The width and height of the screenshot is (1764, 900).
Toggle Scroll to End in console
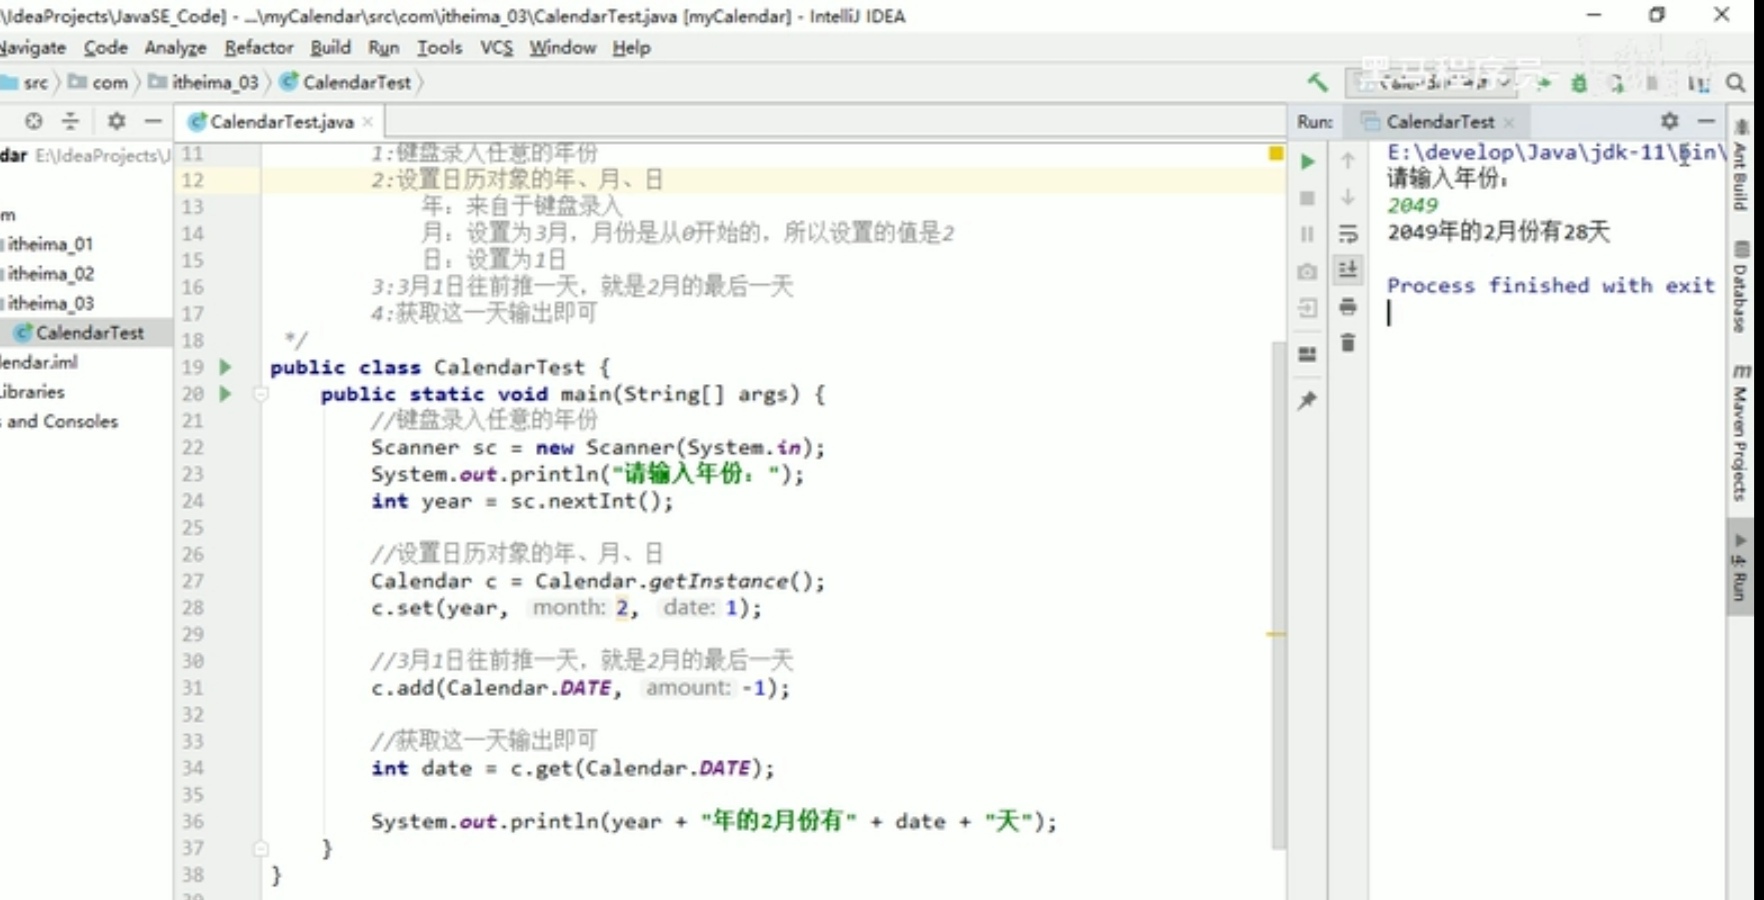[x=1348, y=269]
